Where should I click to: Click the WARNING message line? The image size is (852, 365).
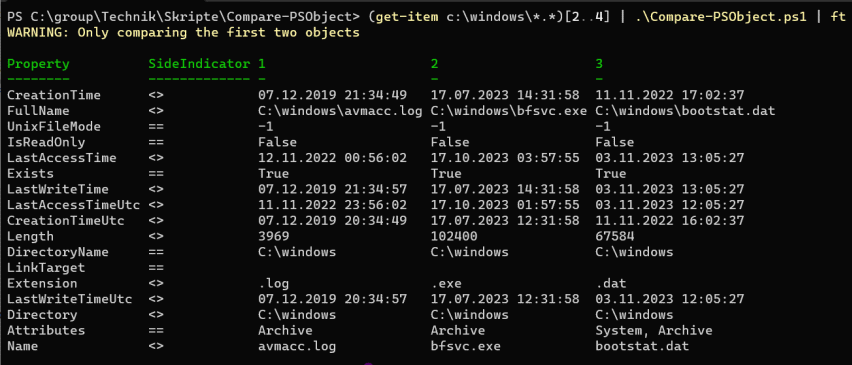(183, 33)
